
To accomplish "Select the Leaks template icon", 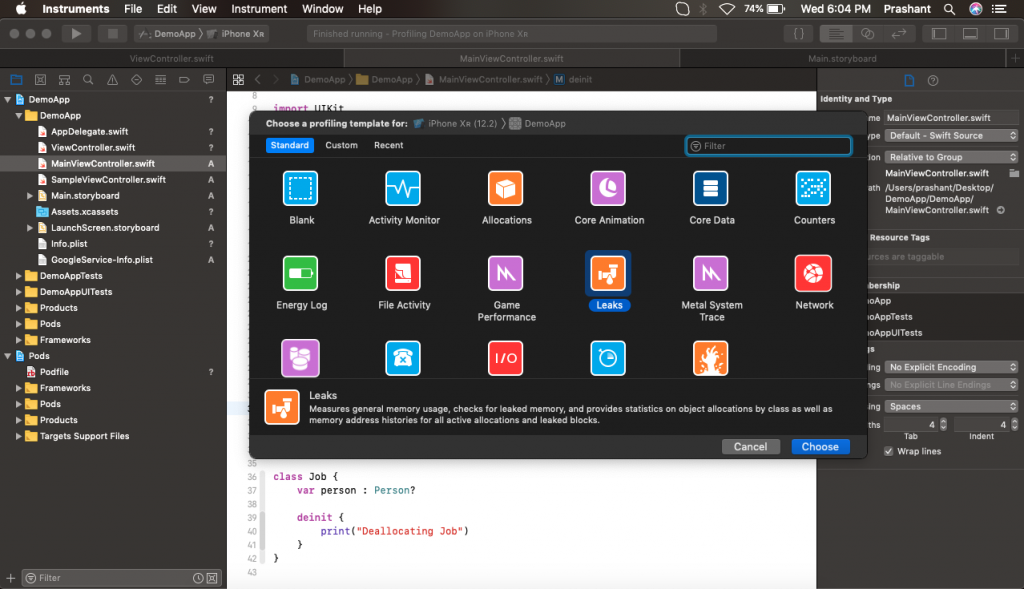I will [x=608, y=274].
